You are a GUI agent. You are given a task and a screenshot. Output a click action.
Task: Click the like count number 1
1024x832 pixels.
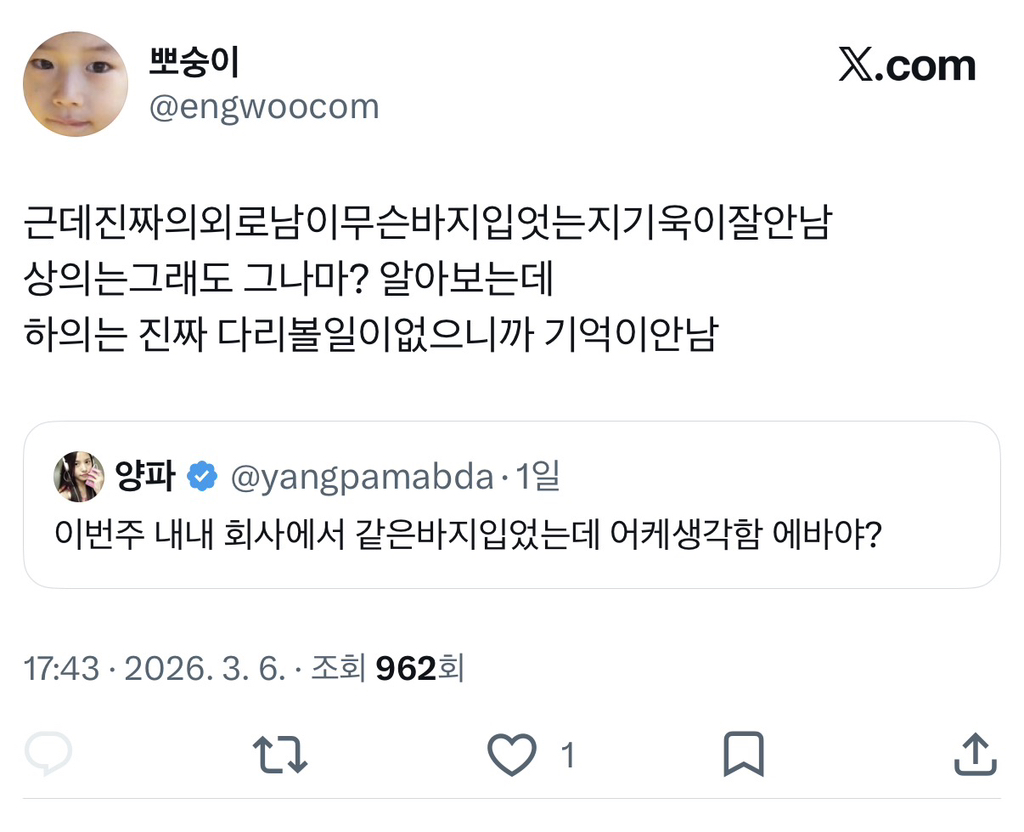(x=567, y=756)
